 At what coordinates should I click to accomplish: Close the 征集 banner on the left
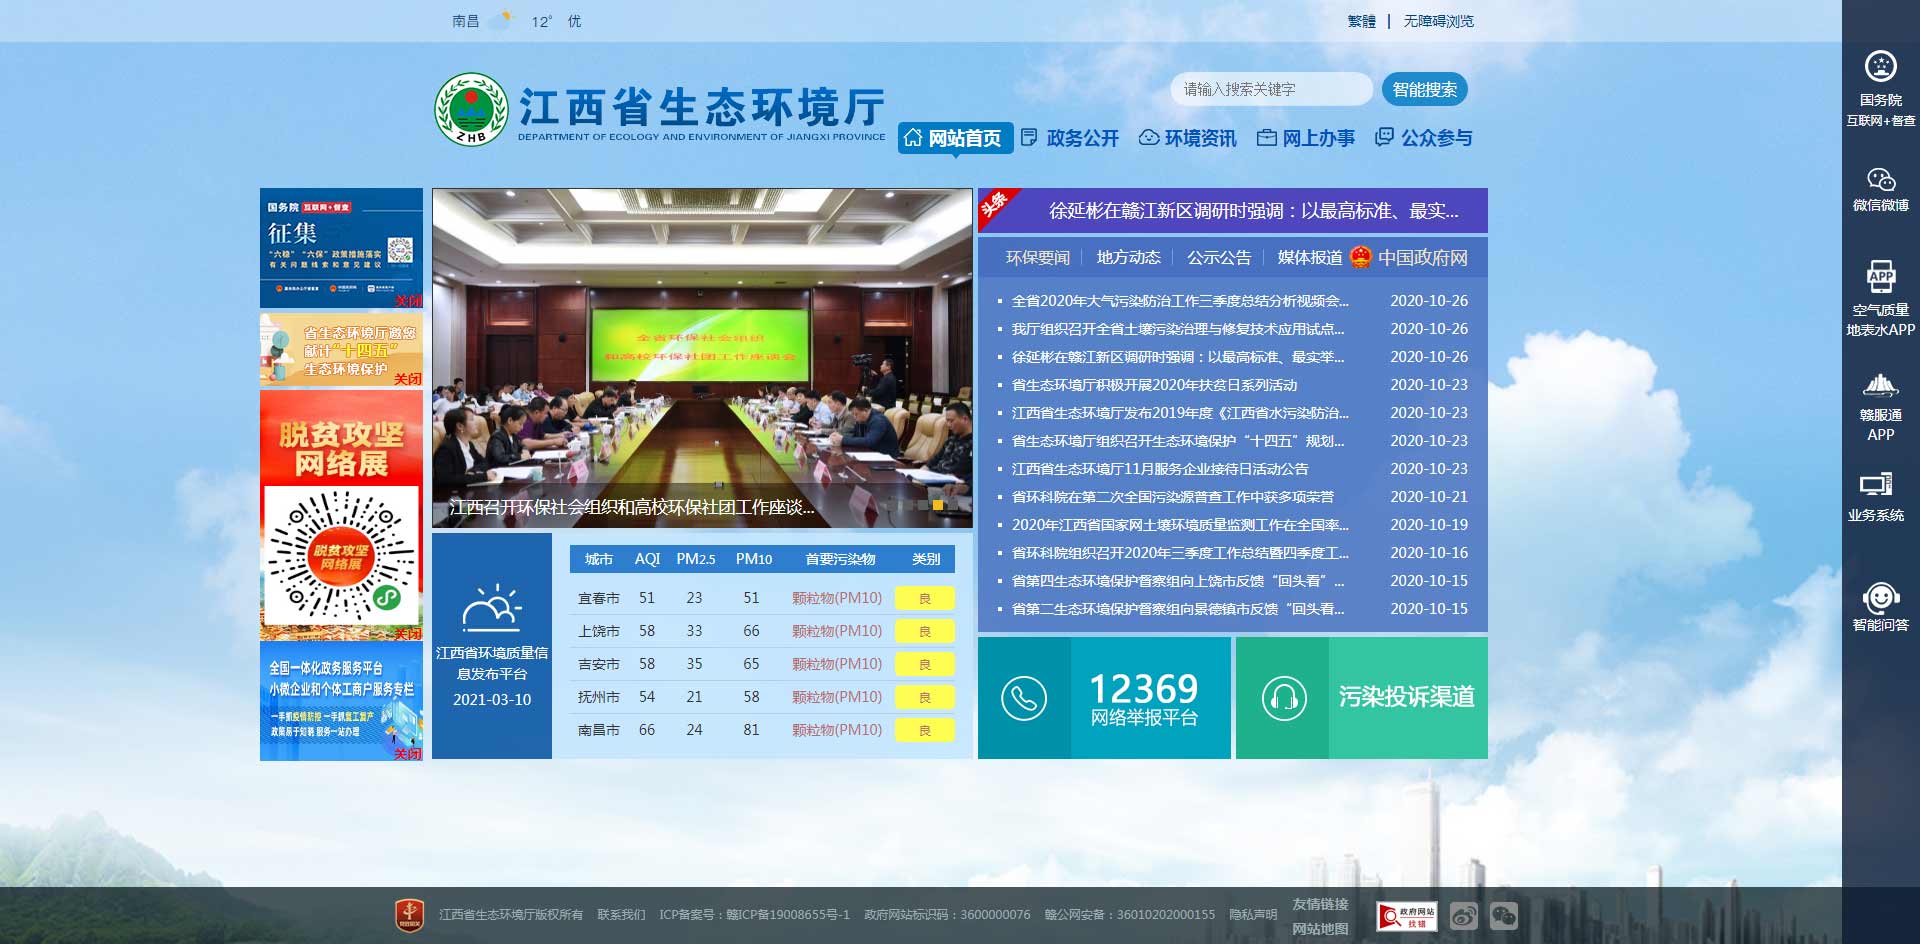point(407,300)
